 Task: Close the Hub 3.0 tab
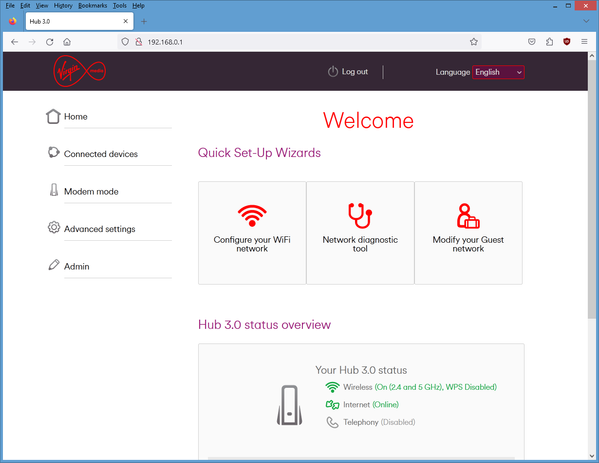click(125, 21)
